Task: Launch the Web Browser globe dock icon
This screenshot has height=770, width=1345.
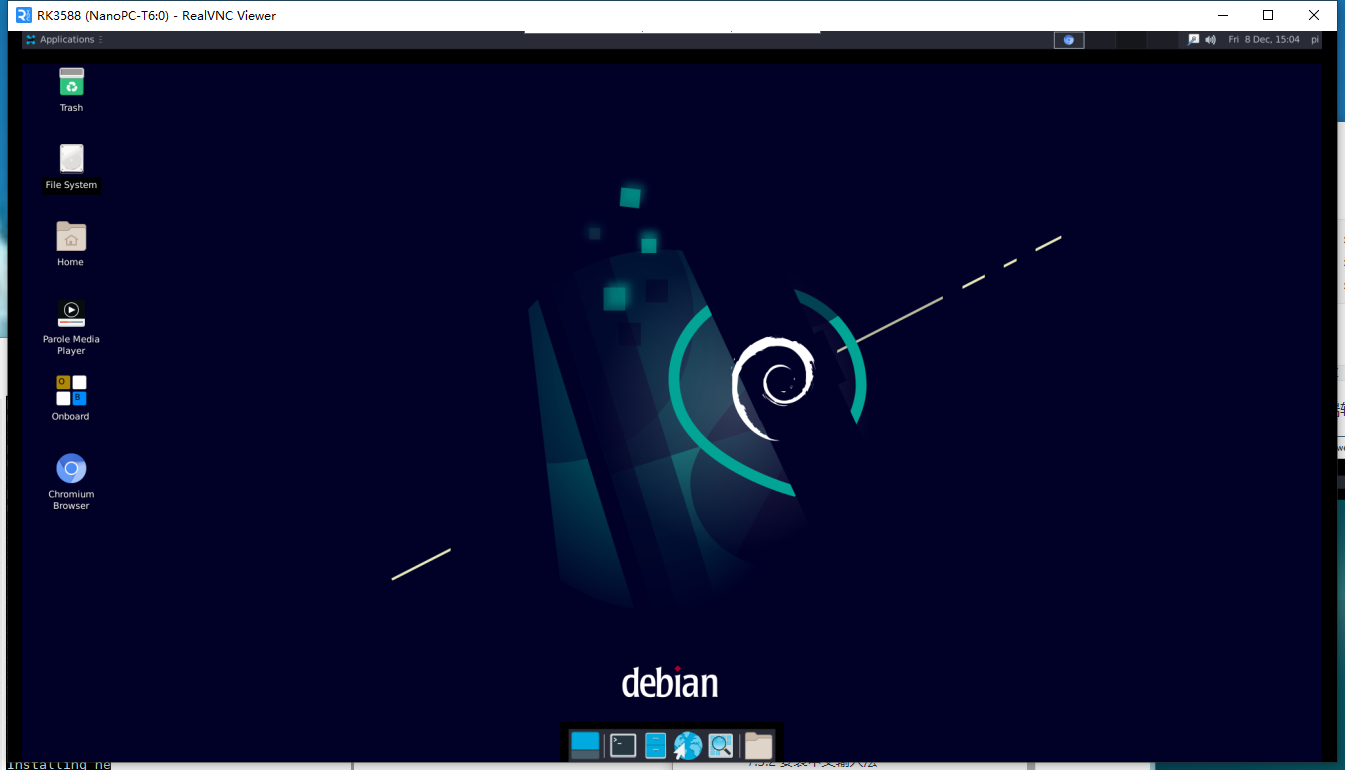Action: [x=687, y=745]
